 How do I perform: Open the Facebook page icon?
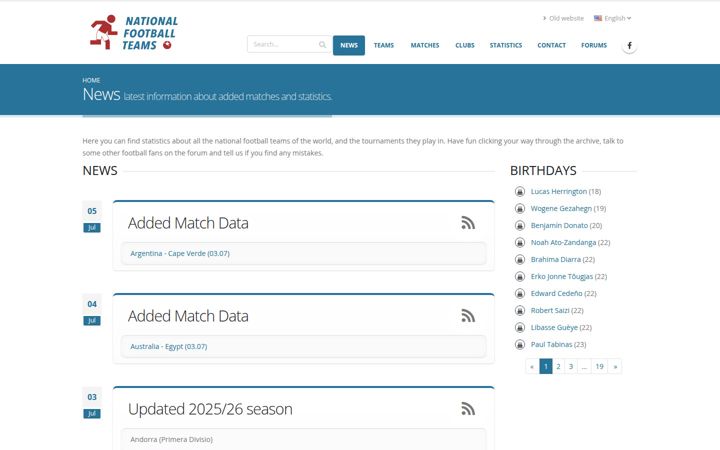tap(629, 45)
